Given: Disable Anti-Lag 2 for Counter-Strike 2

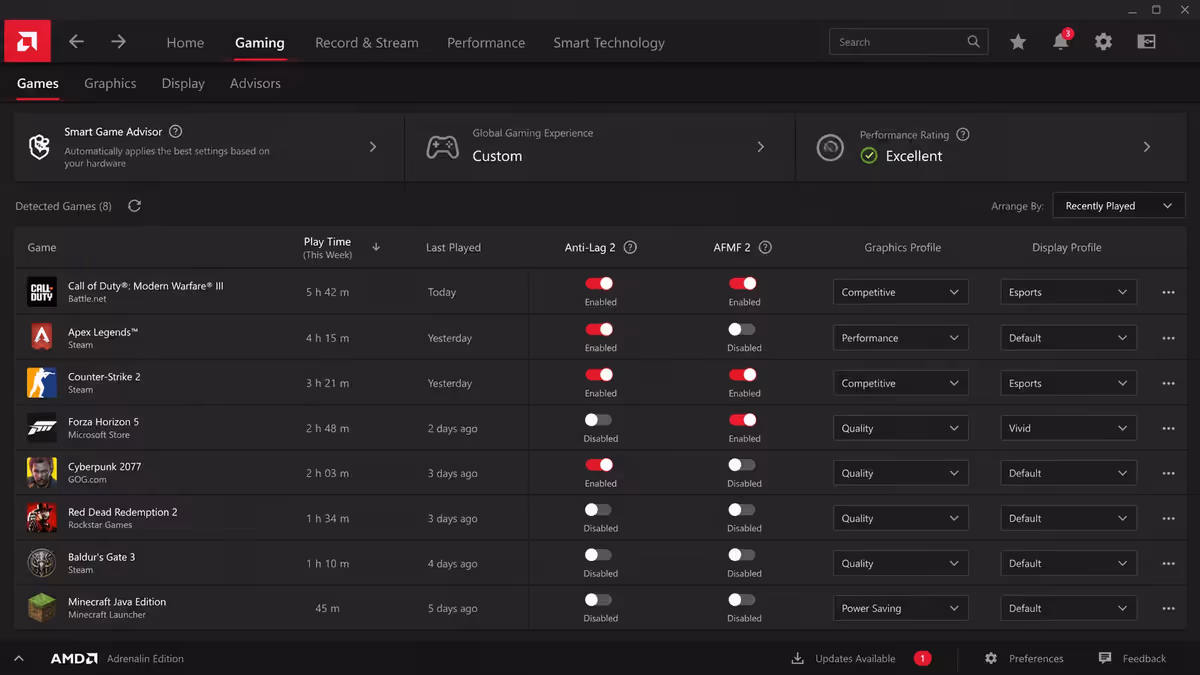Looking at the screenshot, I should pyautogui.click(x=599, y=375).
